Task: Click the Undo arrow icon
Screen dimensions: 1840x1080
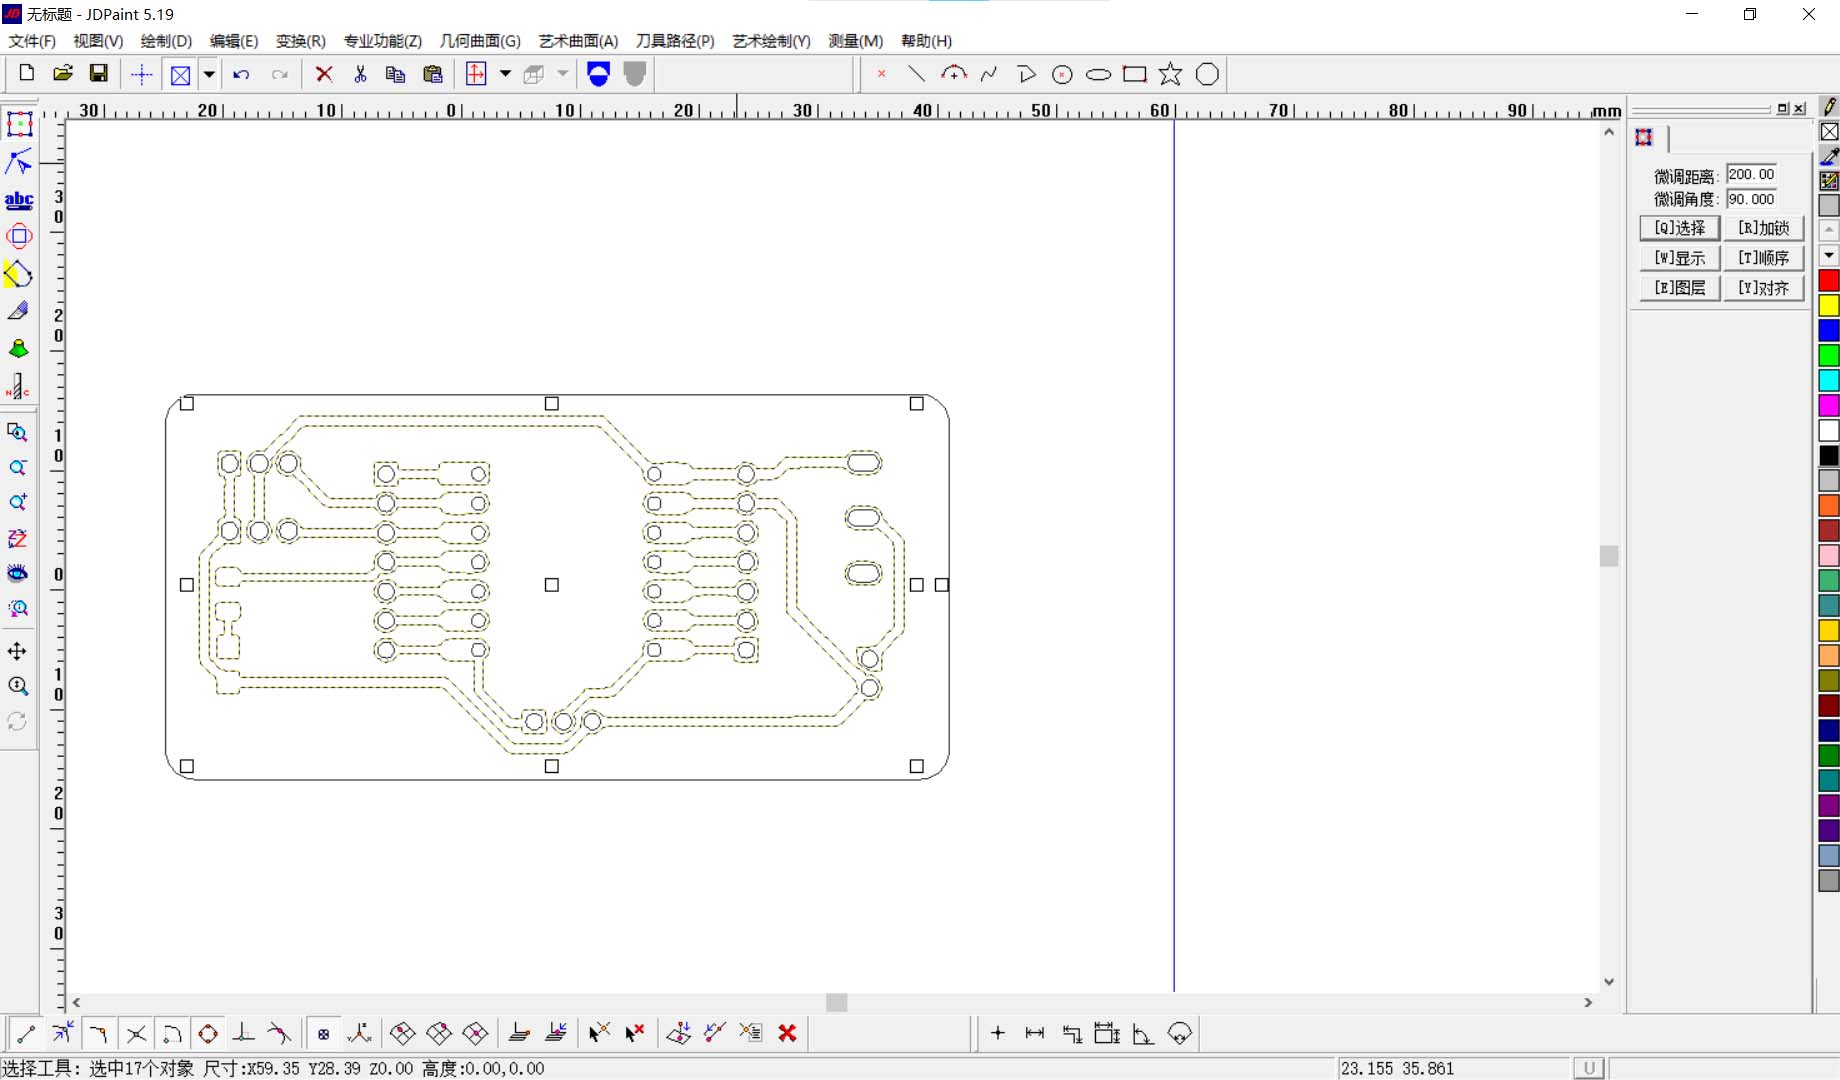Action: [x=241, y=74]
